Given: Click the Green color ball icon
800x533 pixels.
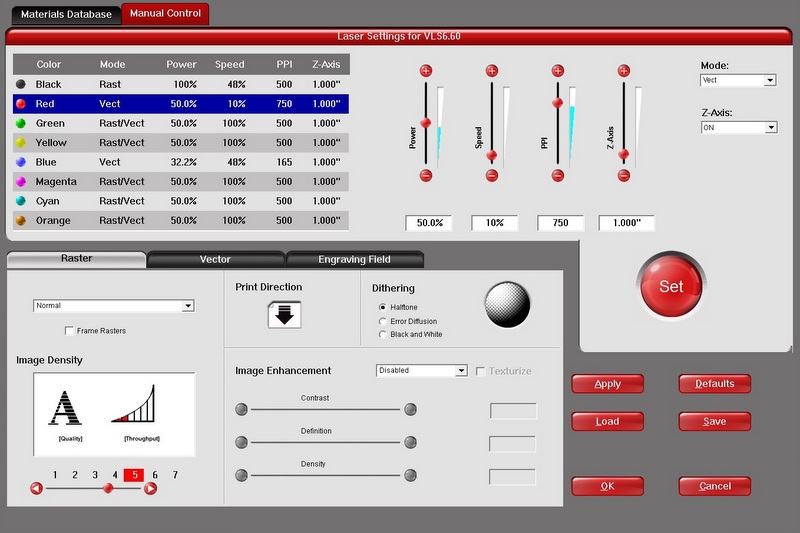Looking at the screenshot, I should [20, 123].
